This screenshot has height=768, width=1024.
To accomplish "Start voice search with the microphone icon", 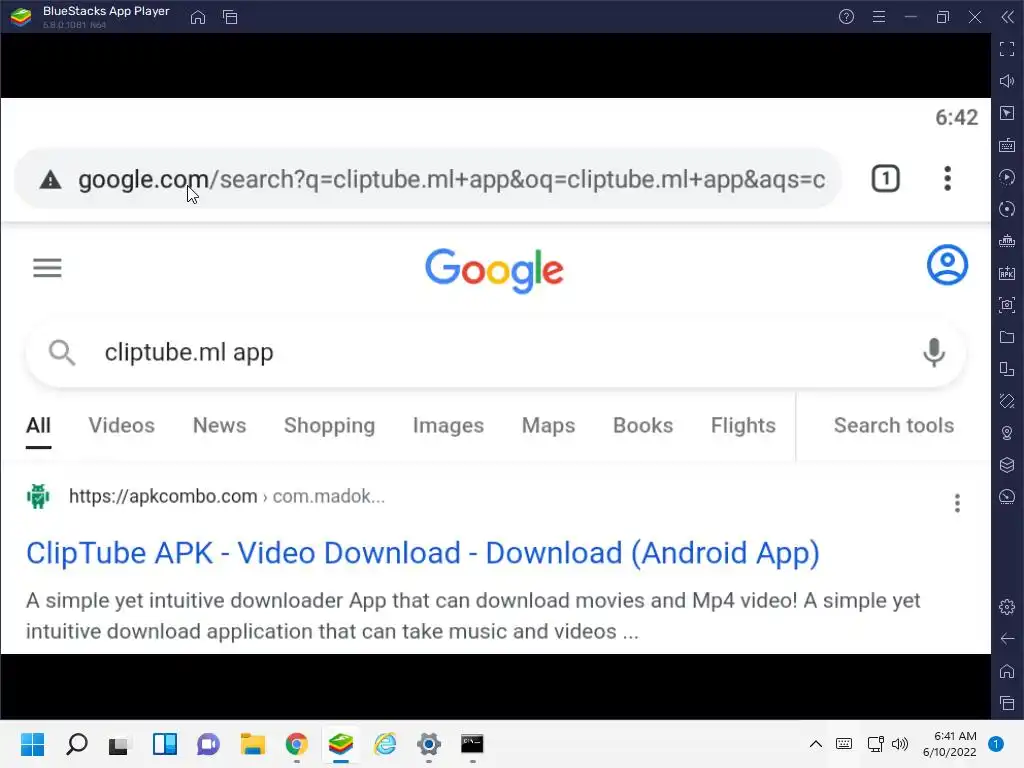I will (934, 353).
